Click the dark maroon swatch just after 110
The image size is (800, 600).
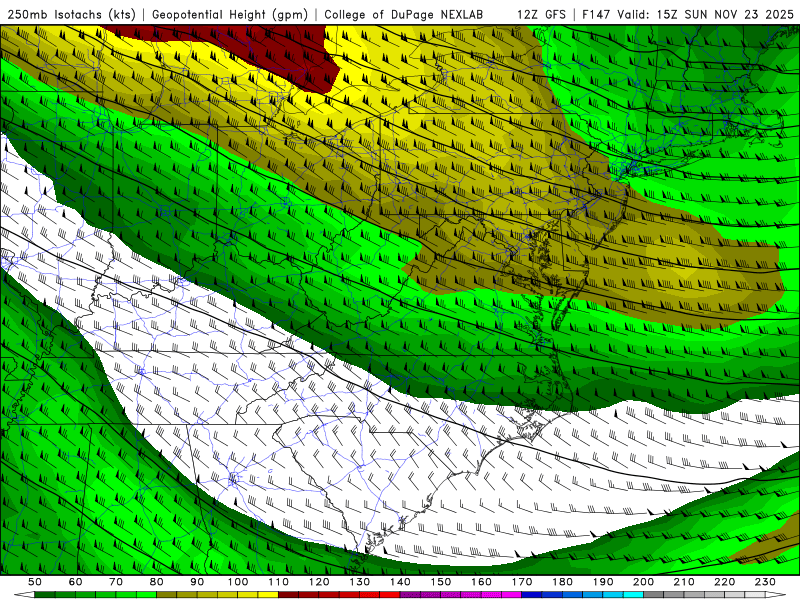[288, 594]
